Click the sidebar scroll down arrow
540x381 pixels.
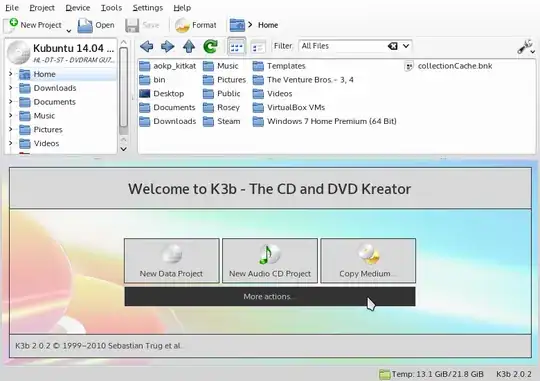click(x=123, y=149)
